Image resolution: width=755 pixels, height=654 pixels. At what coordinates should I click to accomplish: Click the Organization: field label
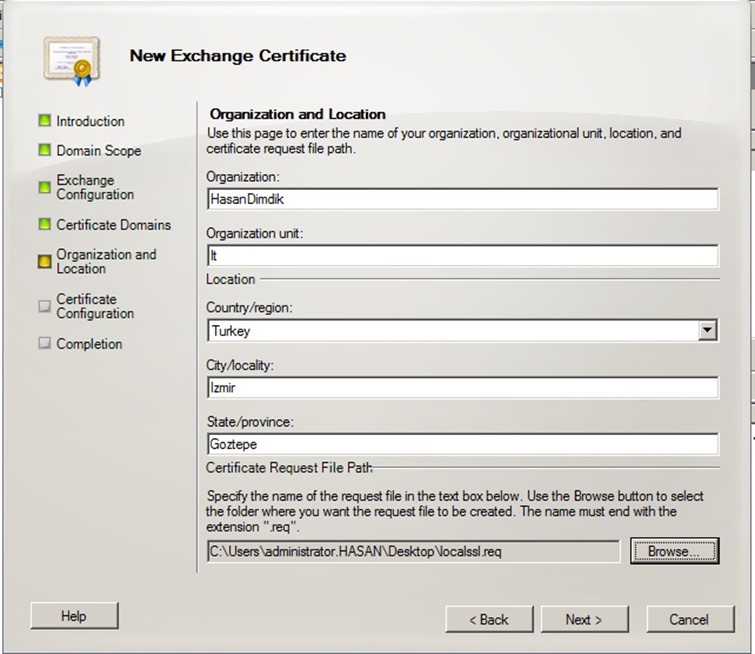tap(243, 177)
